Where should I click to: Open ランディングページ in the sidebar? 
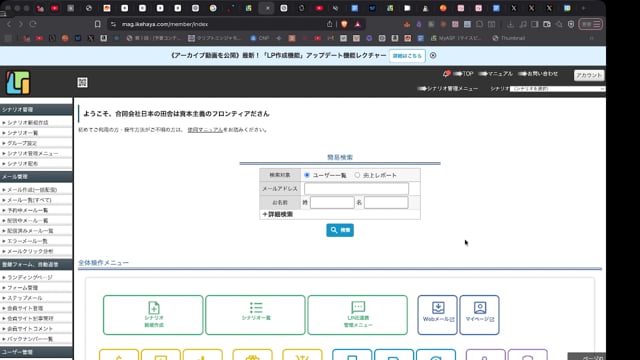click(x=30, y=278)
